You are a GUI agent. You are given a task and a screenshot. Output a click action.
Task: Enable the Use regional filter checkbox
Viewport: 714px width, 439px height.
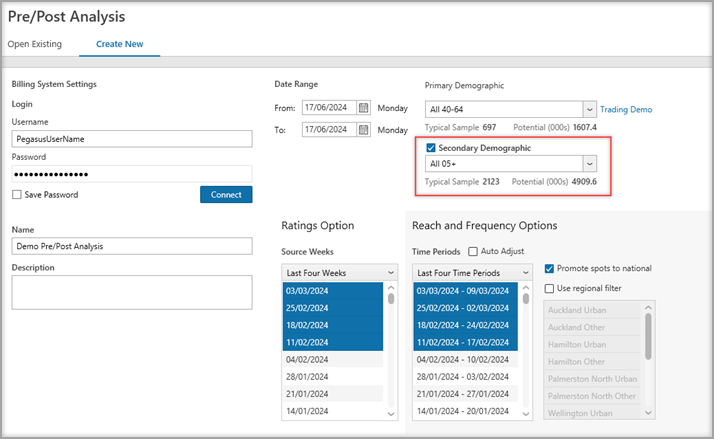[x=549, y=288]
